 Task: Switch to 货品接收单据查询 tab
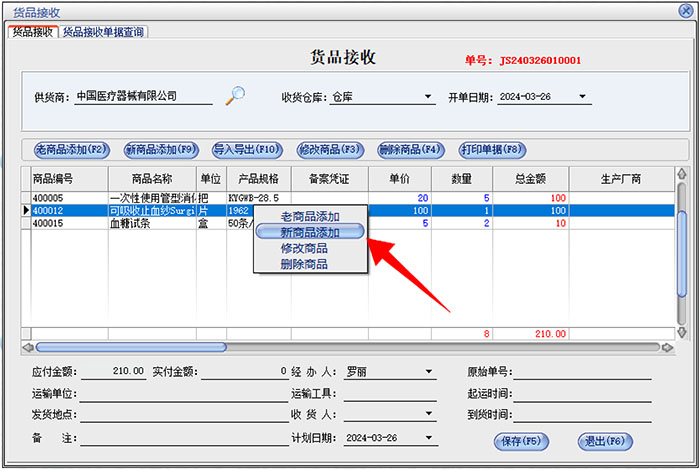pyautogui.click(x=104, y=32)
